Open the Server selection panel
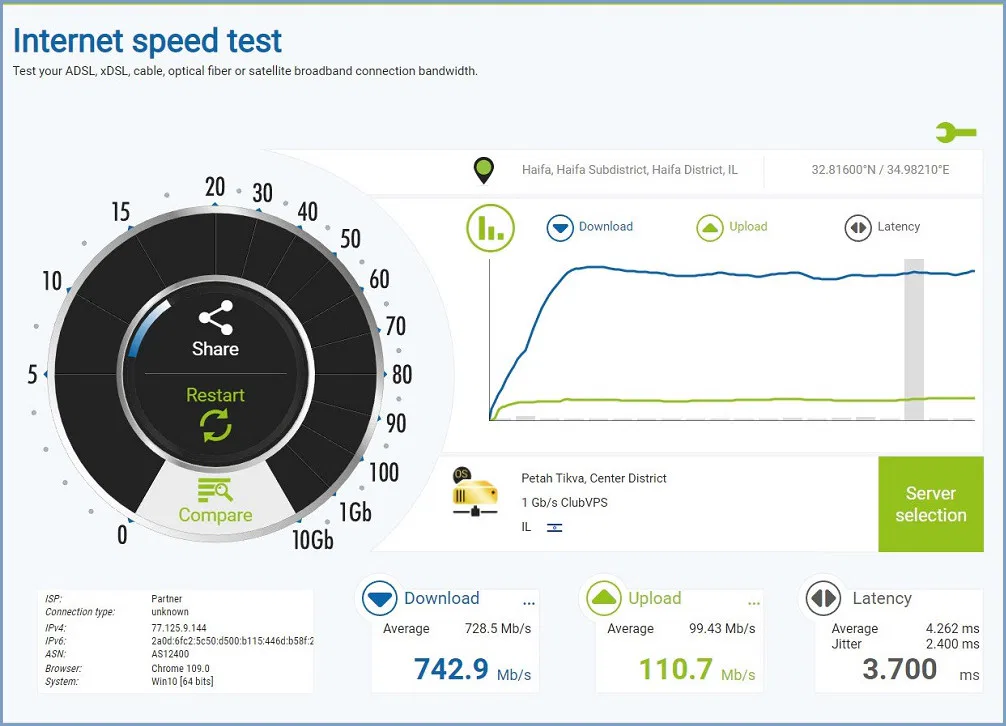The width and height of the screenshot is (1006, 726). 930,504
